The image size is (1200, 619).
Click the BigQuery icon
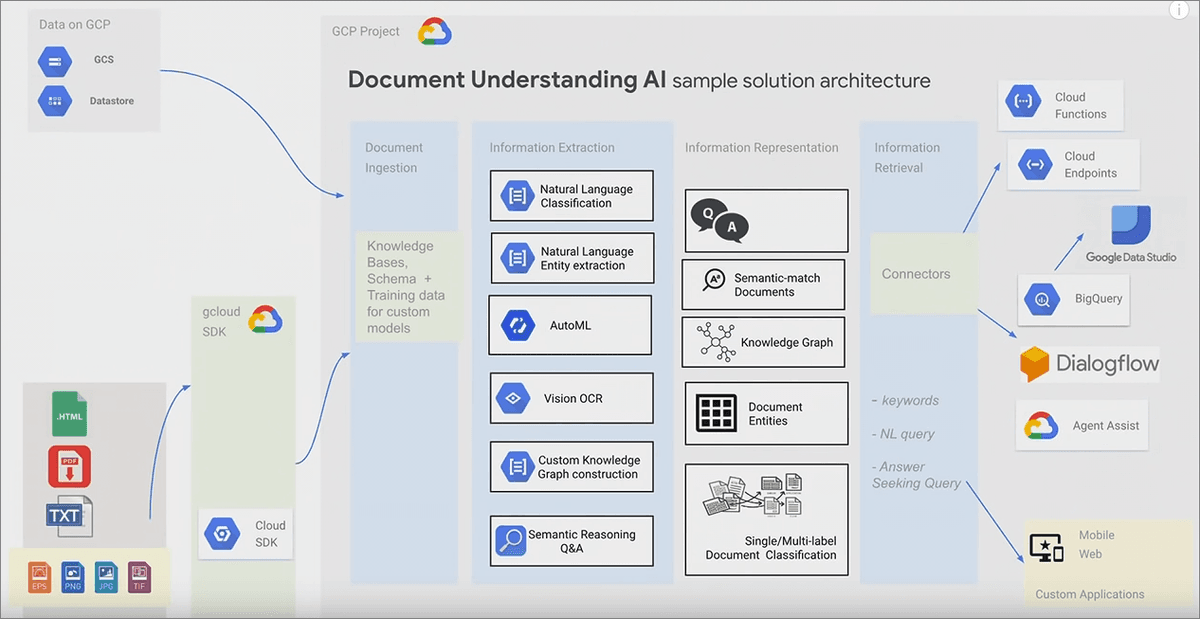tap(1042, 299)
